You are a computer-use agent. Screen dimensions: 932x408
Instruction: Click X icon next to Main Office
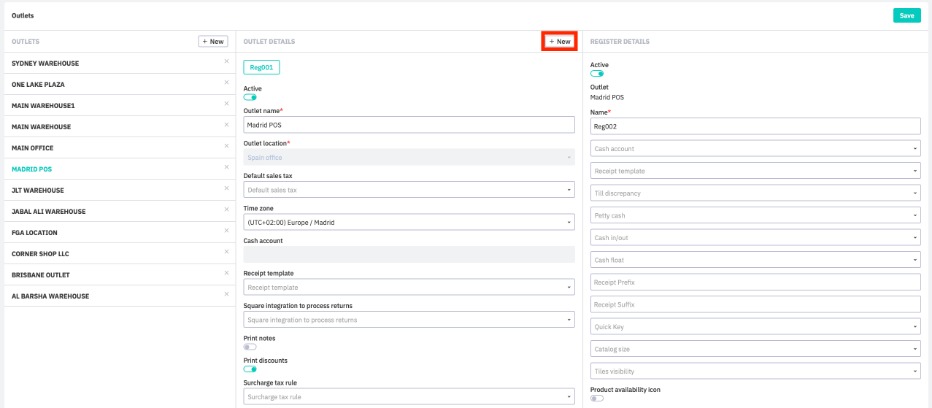227,148
